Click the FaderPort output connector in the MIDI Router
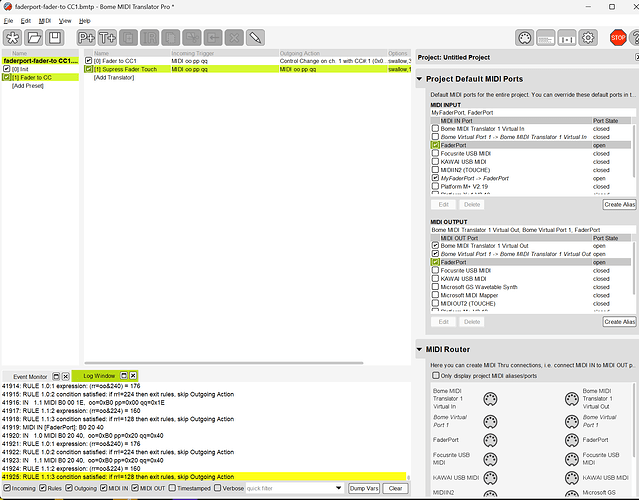Viewport: 639px width, 500px height. [x=572, y=440]
